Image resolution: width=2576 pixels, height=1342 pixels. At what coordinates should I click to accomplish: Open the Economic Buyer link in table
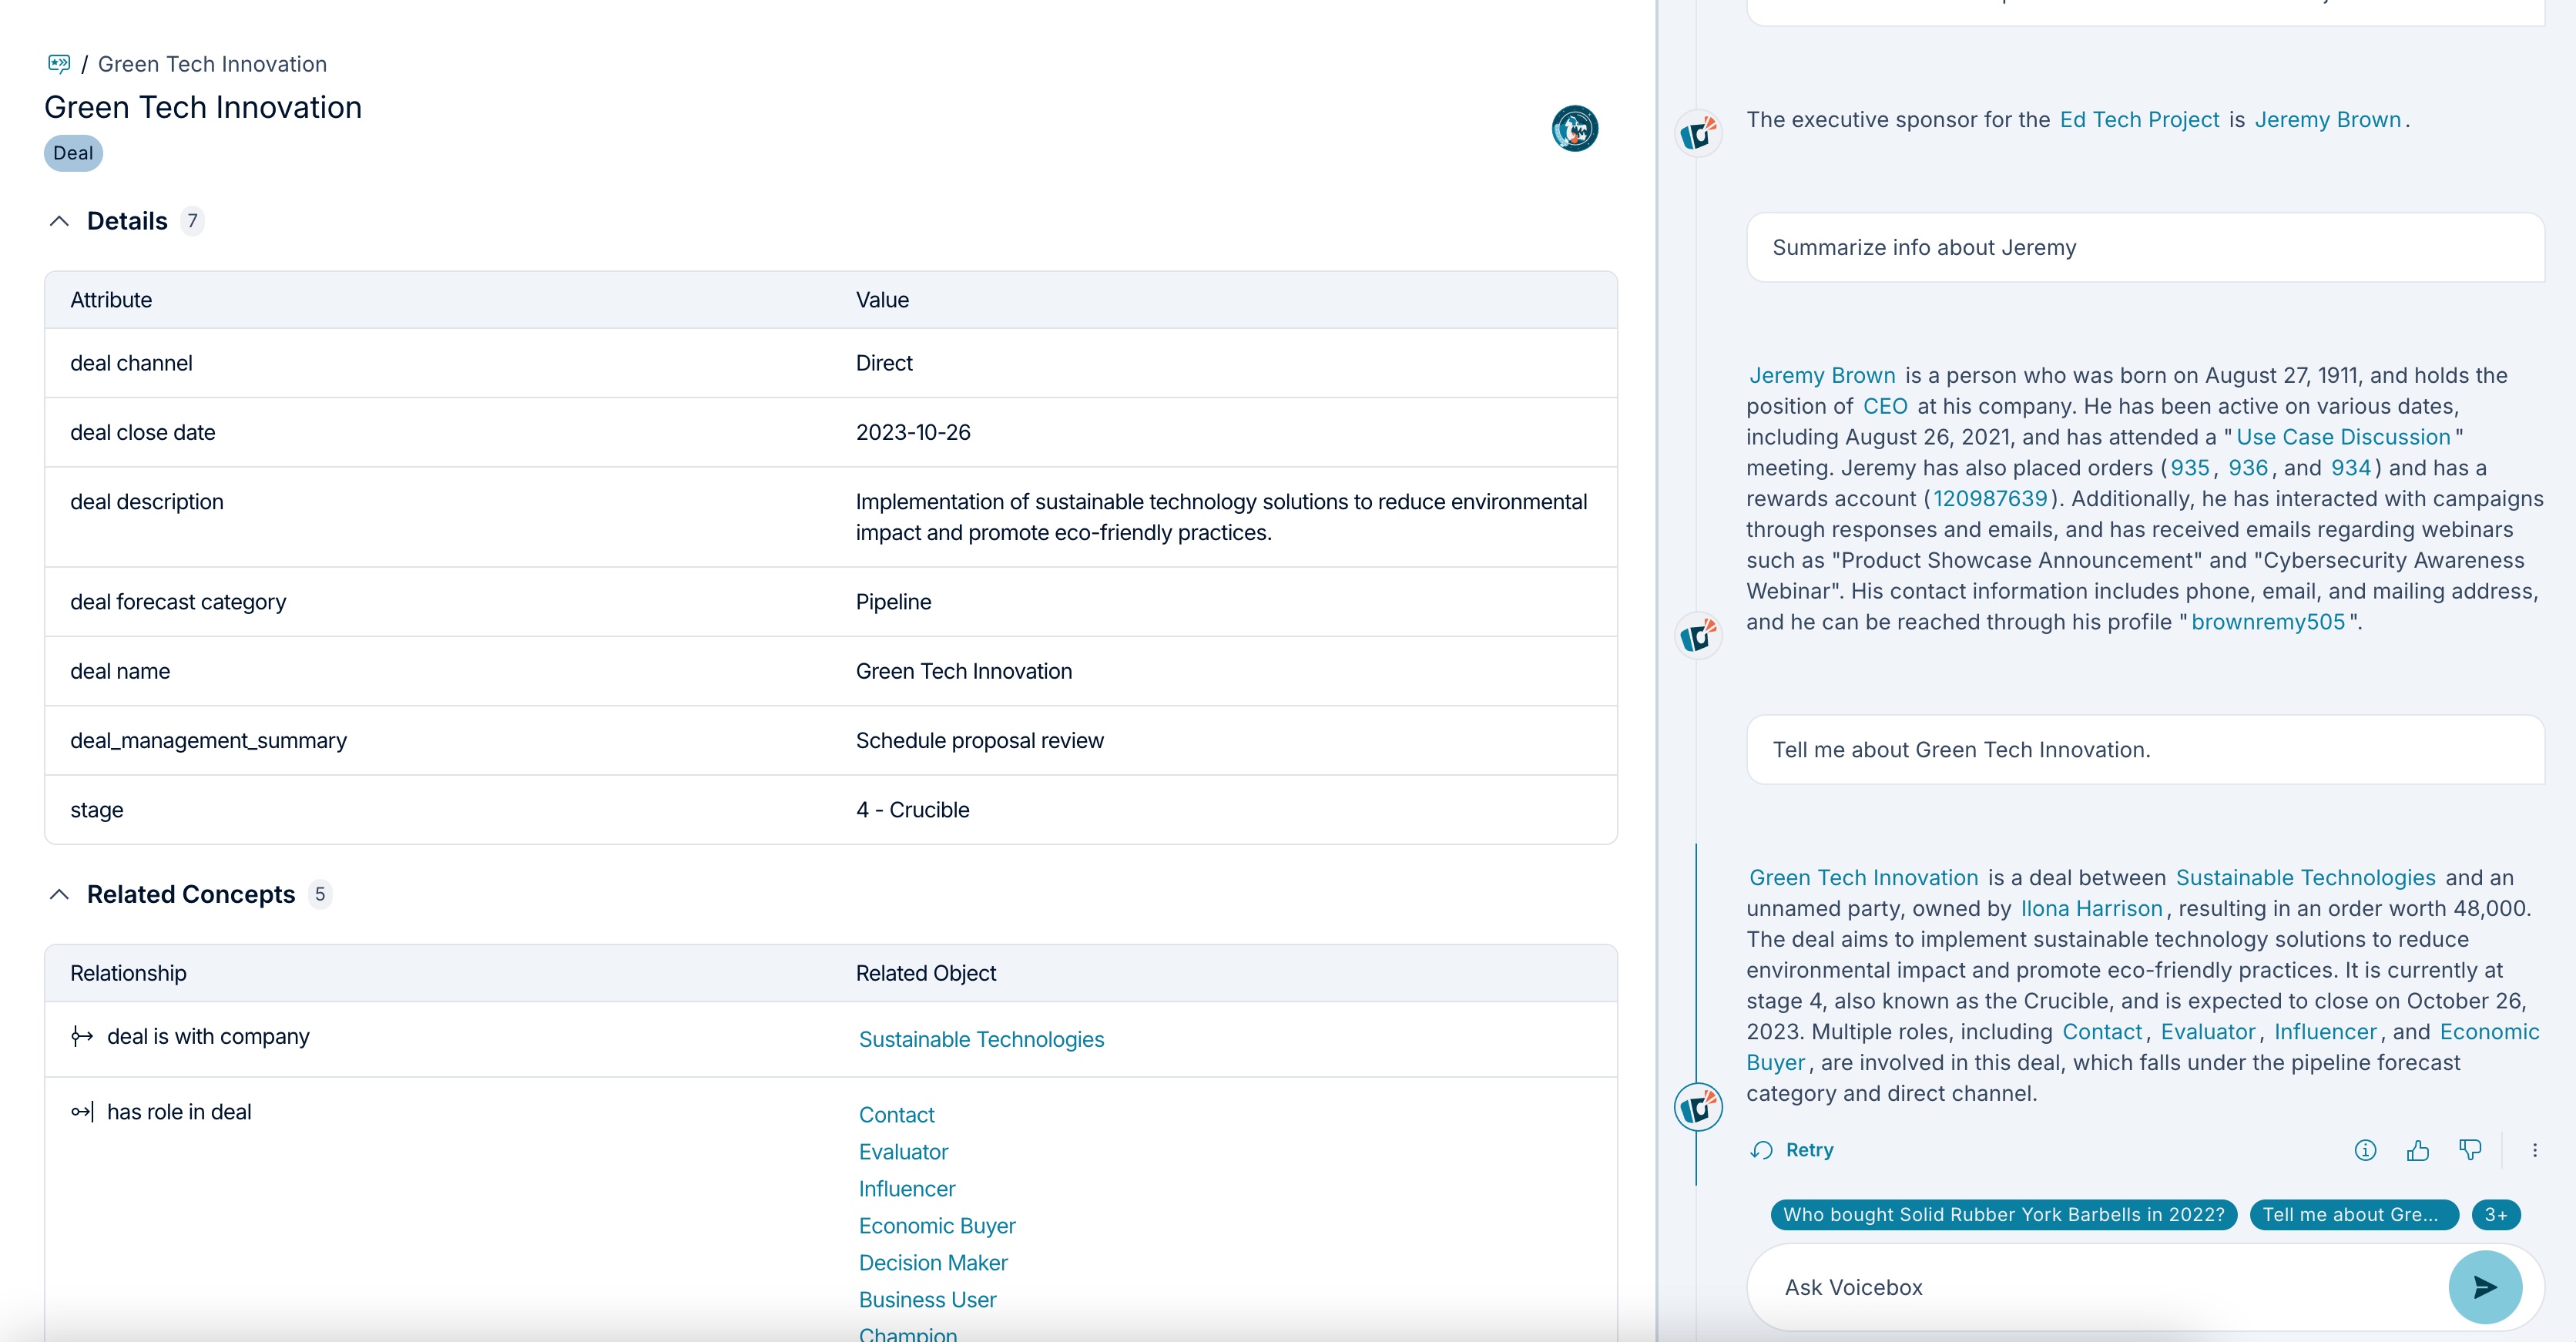click(937, 1225)
